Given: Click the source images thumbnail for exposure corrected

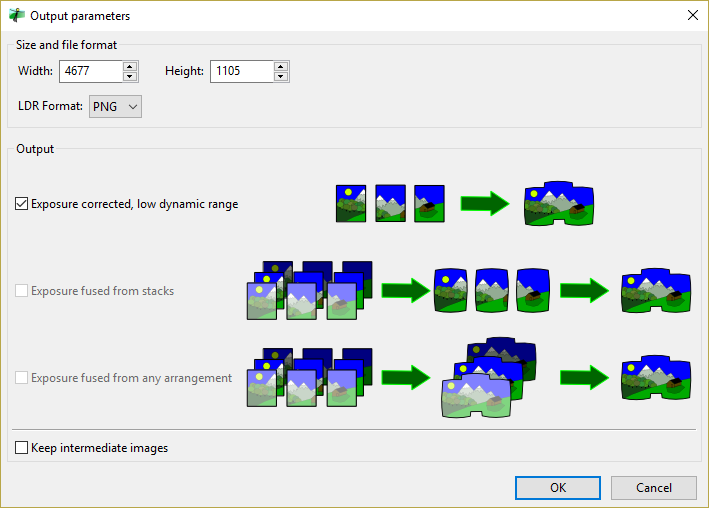Looking at the screenshot, I should click(x=389, y=204).
